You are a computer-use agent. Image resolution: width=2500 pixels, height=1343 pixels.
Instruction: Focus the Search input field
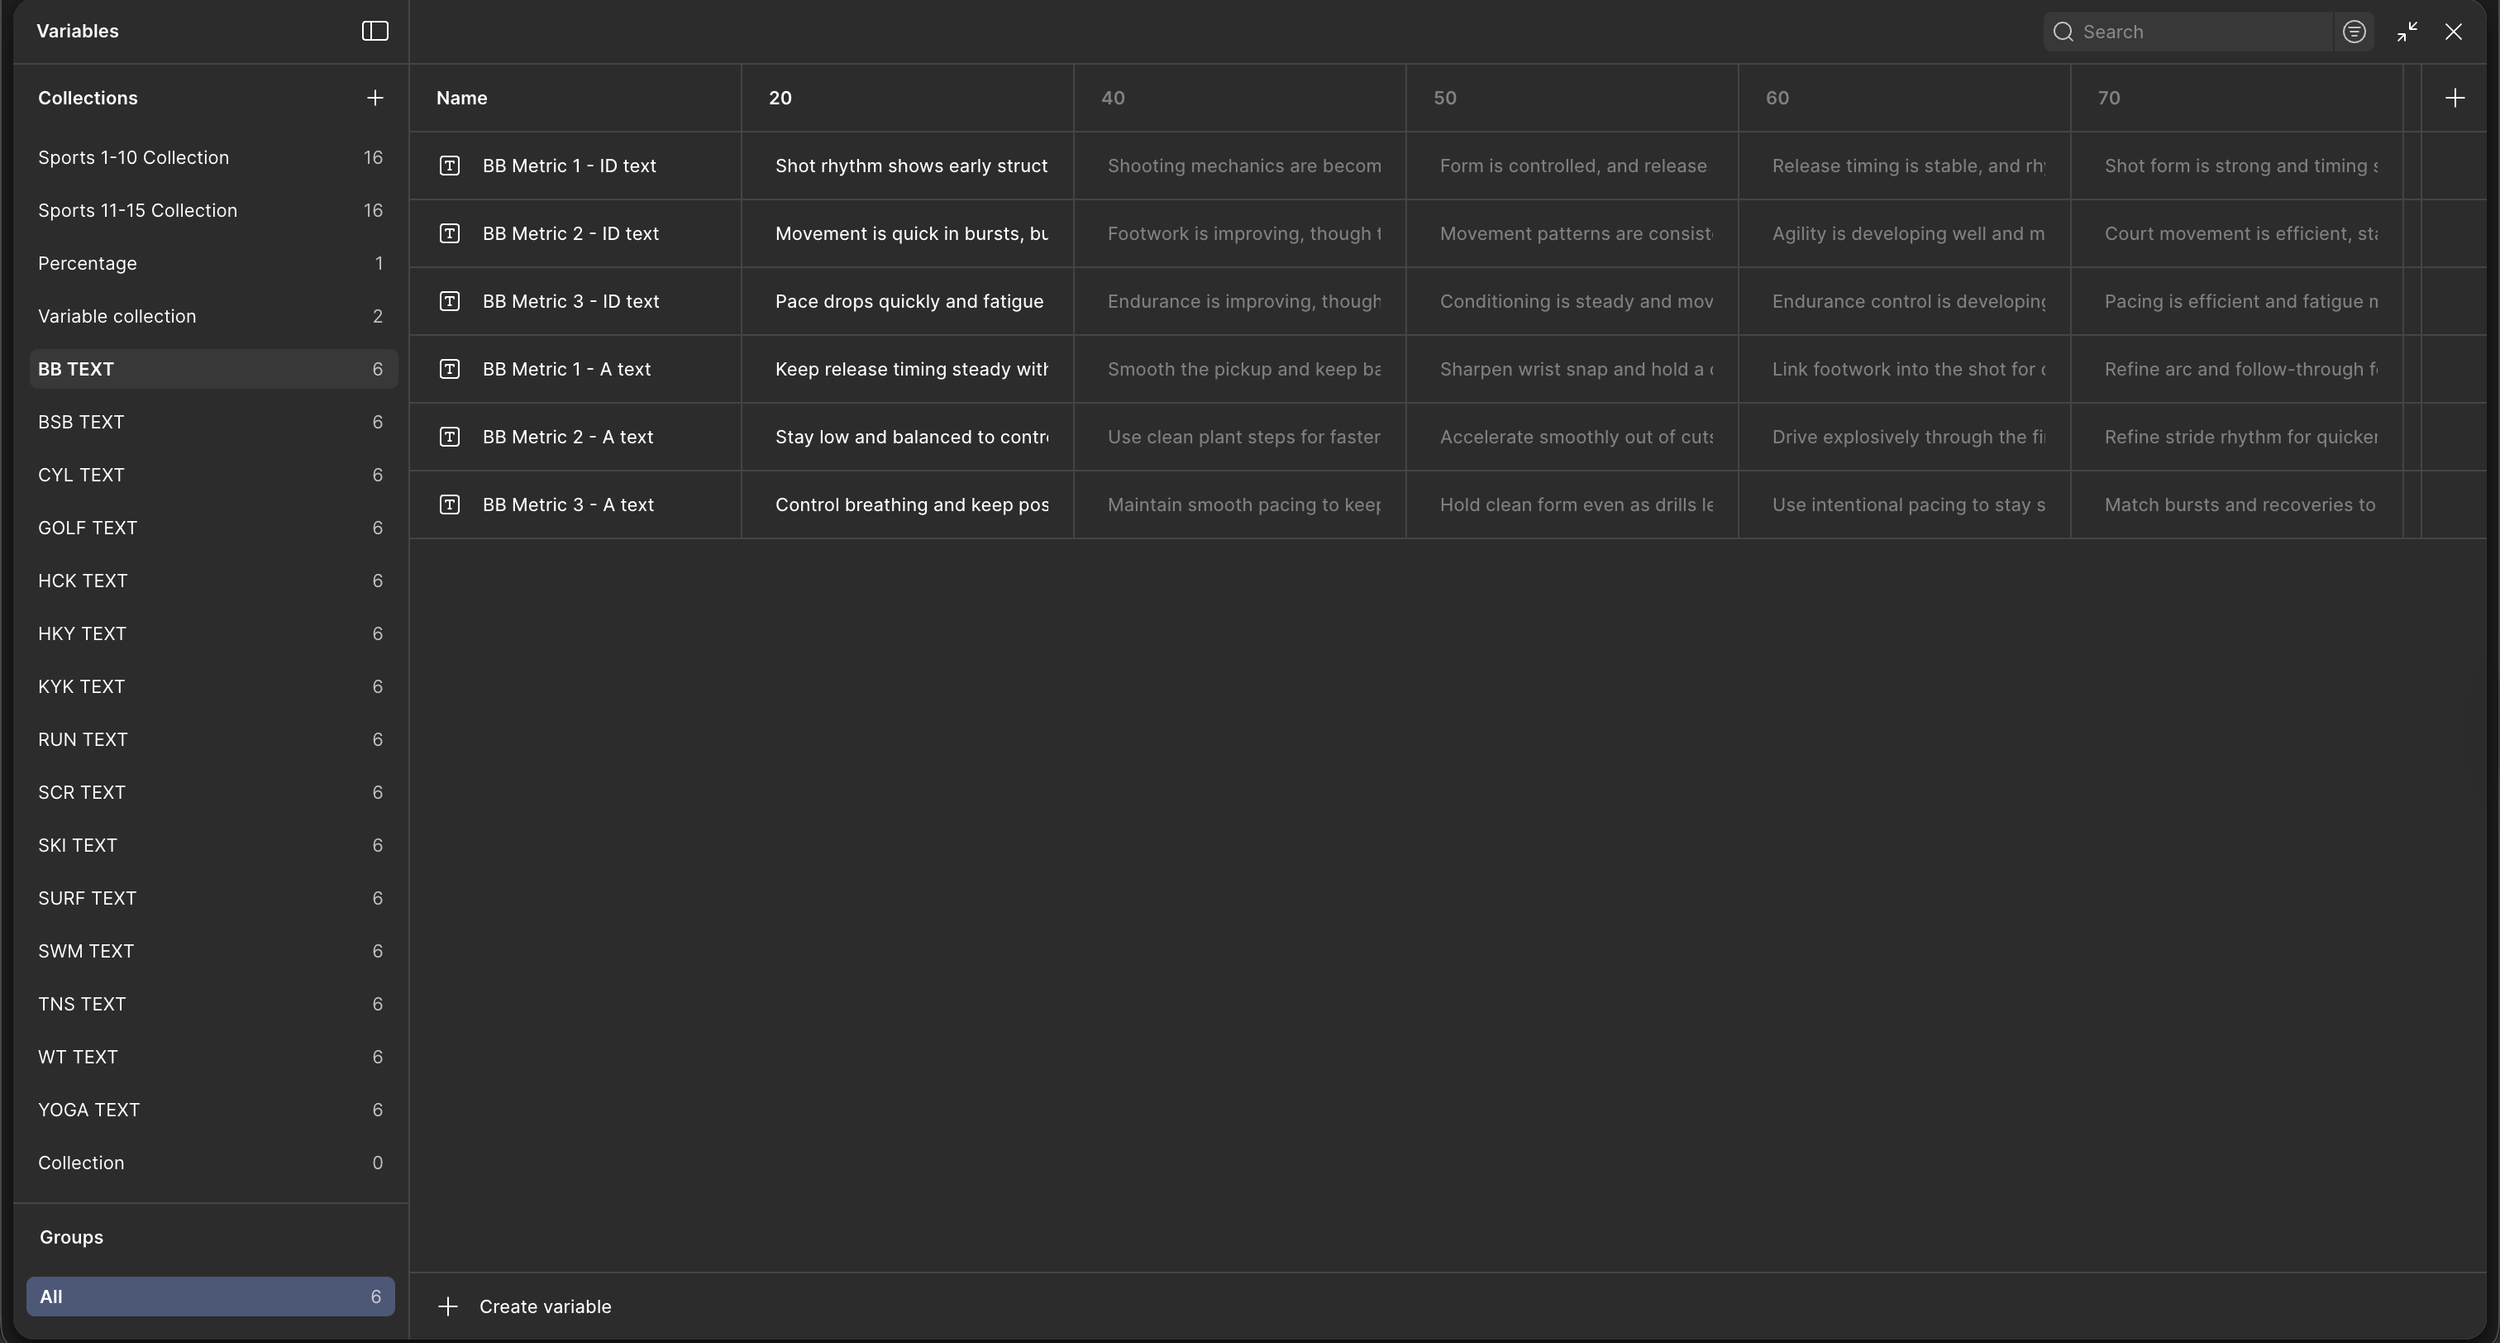click(2200, 32)
